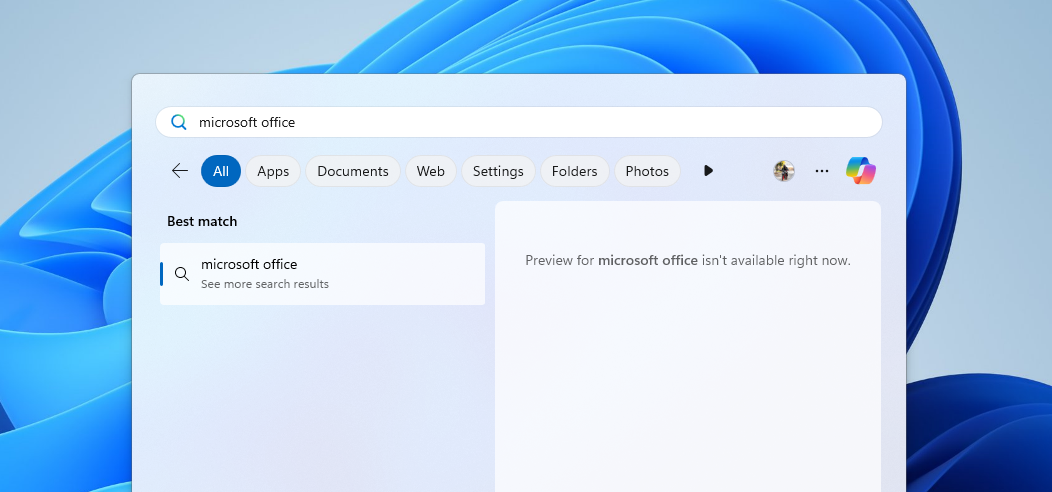Filter results by Settings
The image size is (1052, 492).
(x=498, y=171)
